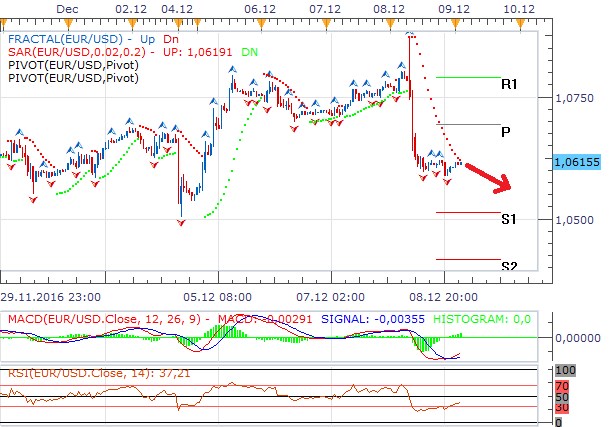Select the green R1 horizontal line
Viewport: 610px width, 427px height.
pyautogui.click(x=468, y=77)
